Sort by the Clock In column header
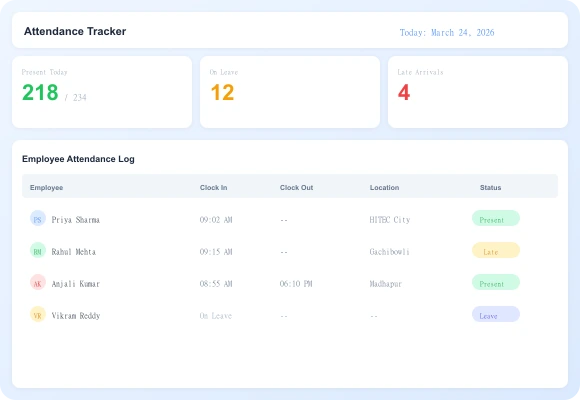 (x=213, y=188)
